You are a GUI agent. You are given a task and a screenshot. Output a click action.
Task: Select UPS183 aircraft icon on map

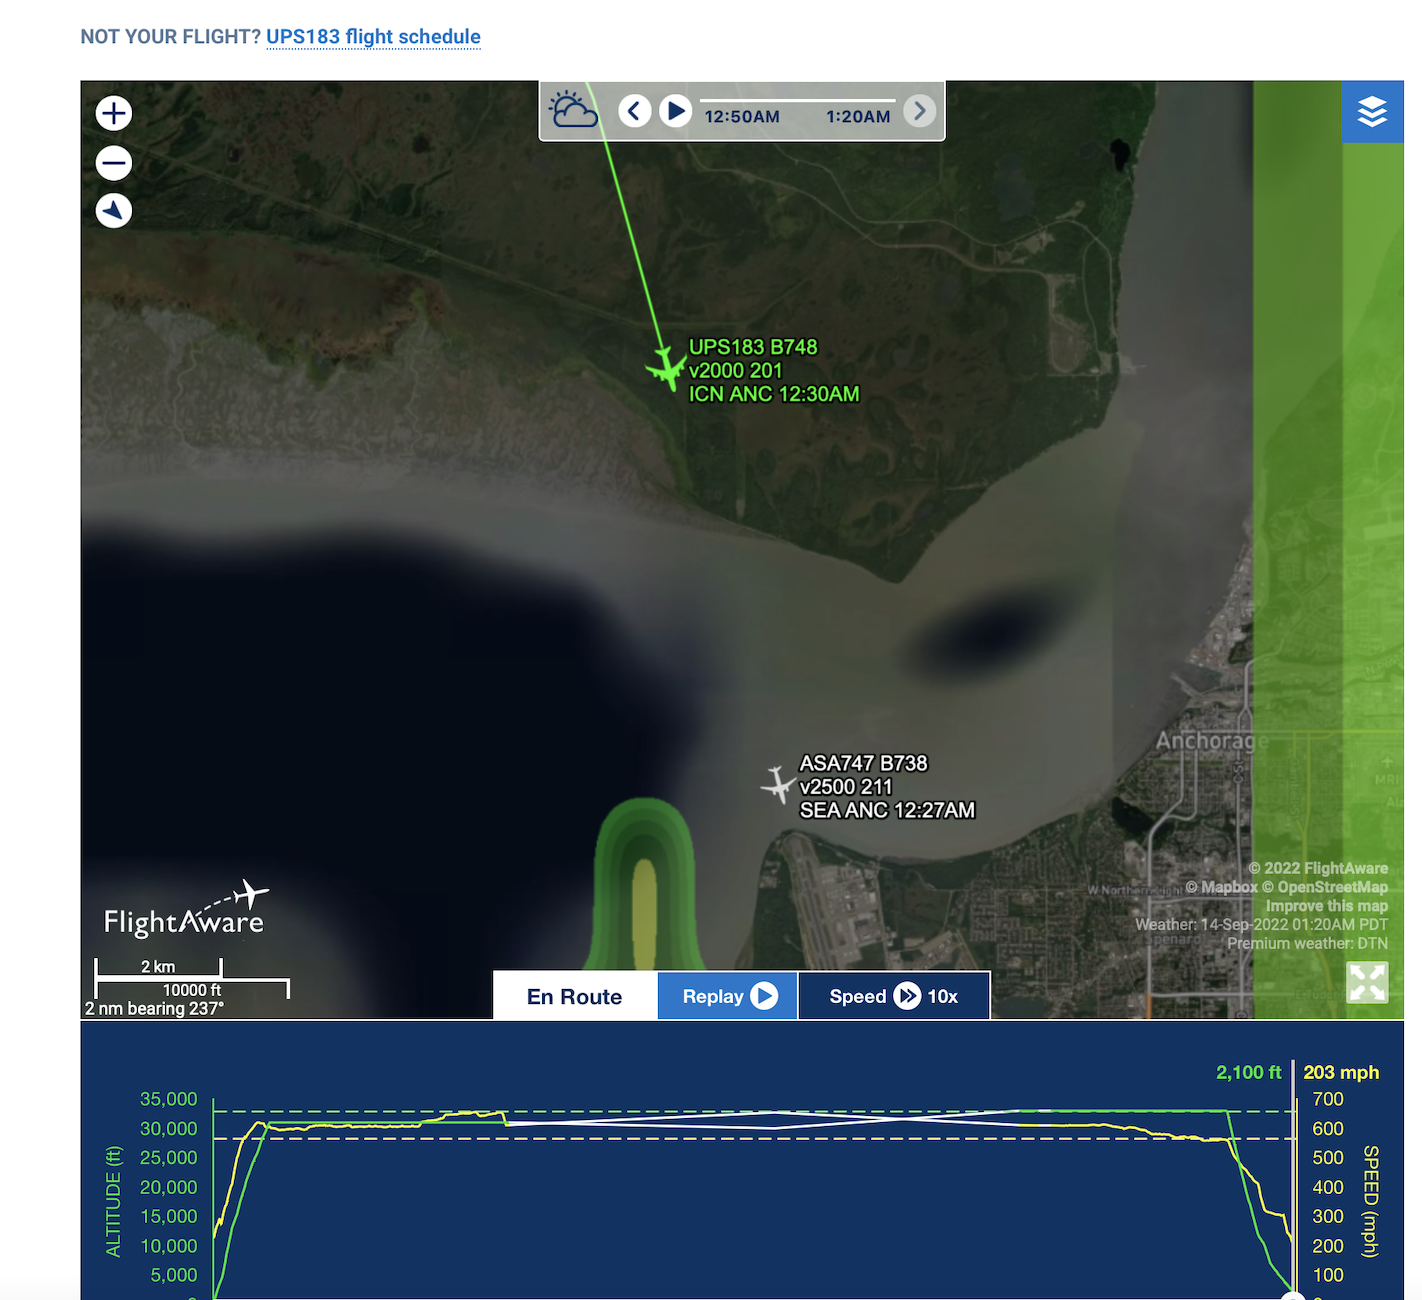[665, 367]
